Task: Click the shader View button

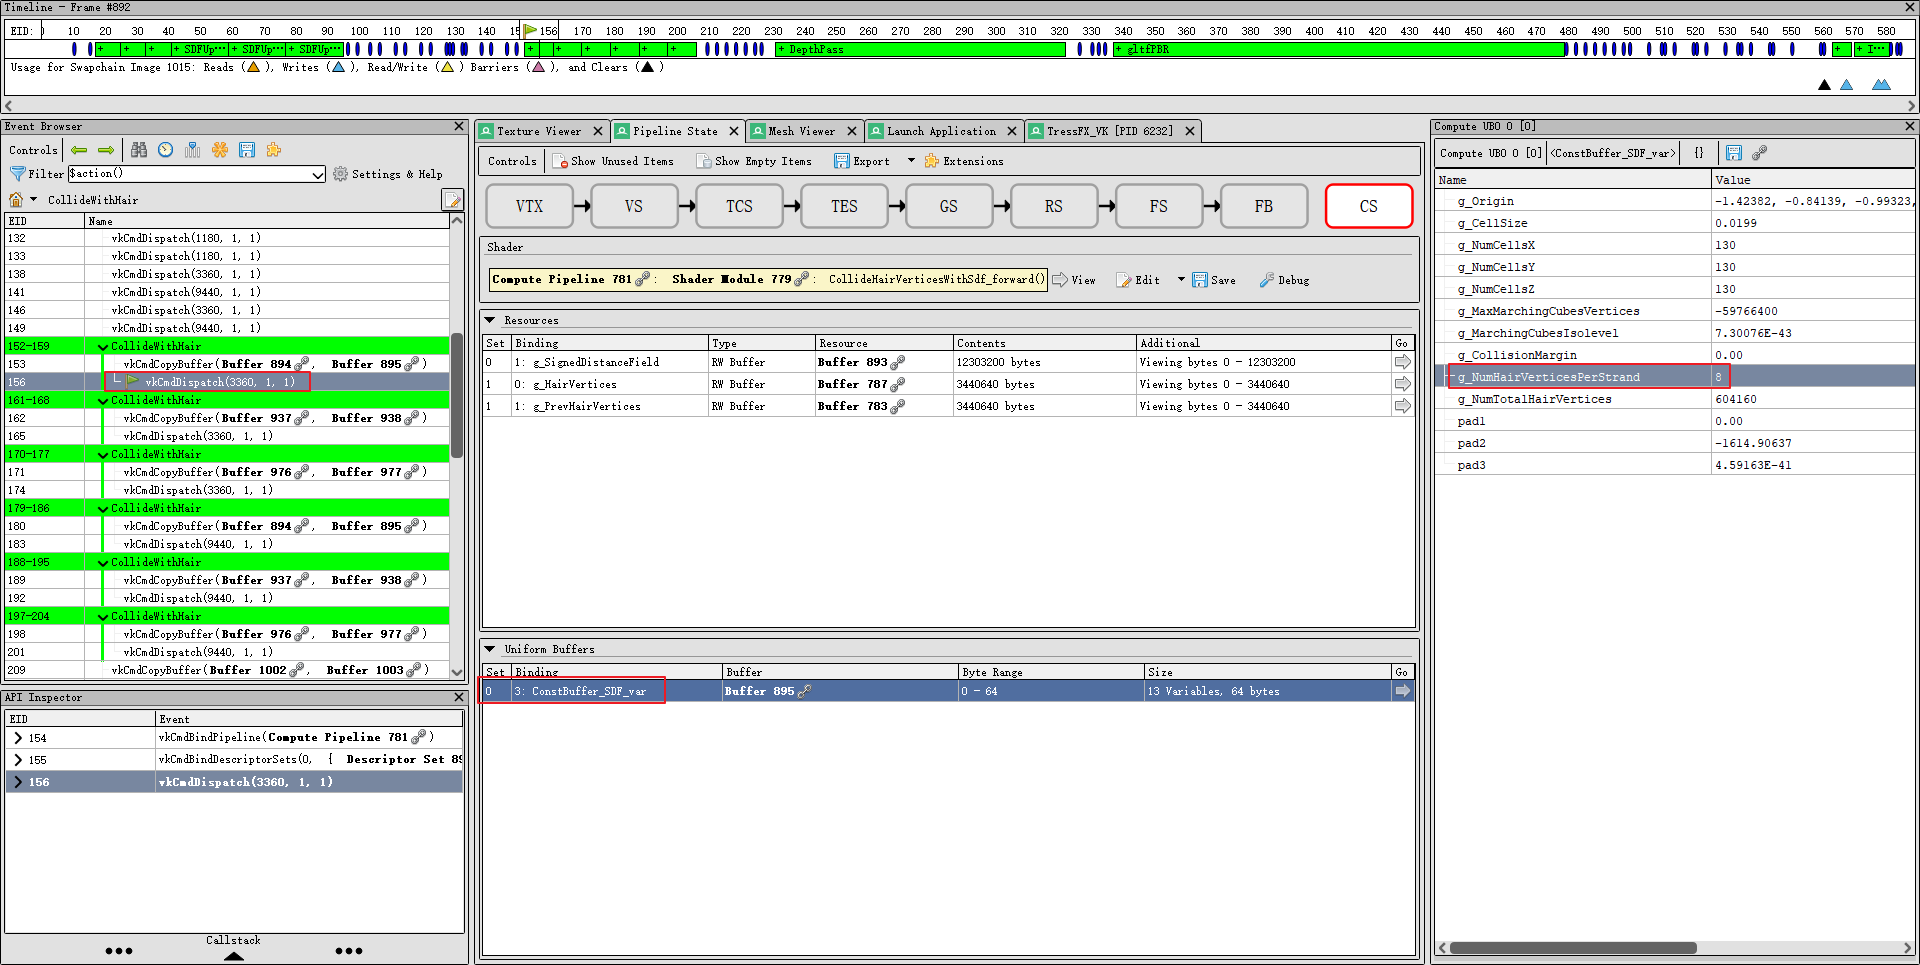Action: [x=1074, y=280]
